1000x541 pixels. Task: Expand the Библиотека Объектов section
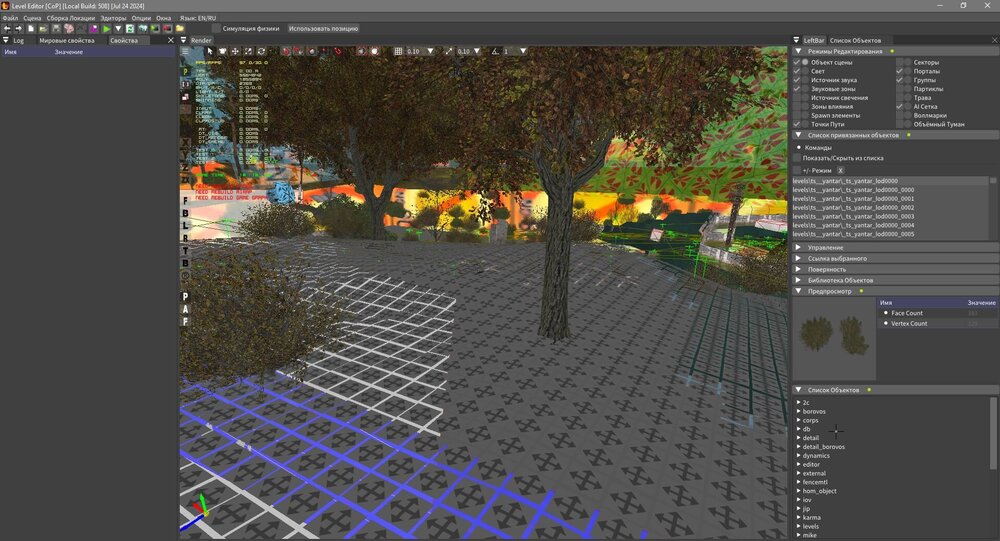798,280
